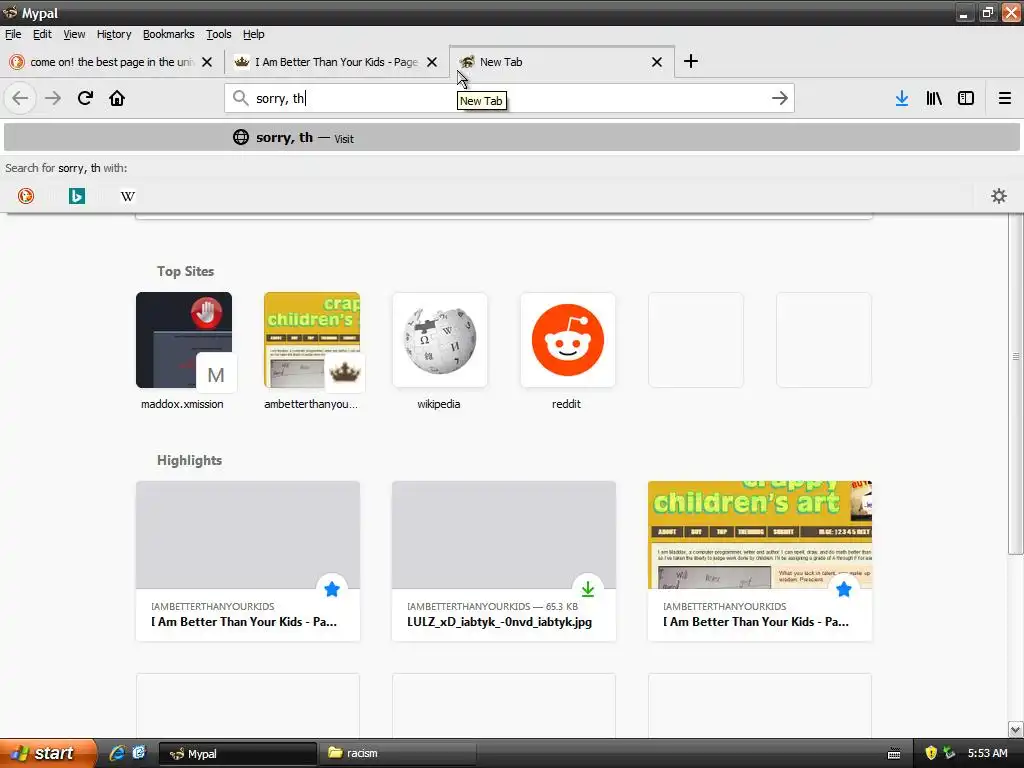Click the fifth empty top site tile
Screen dimensions: 1024x768
(x=696, y=340)
